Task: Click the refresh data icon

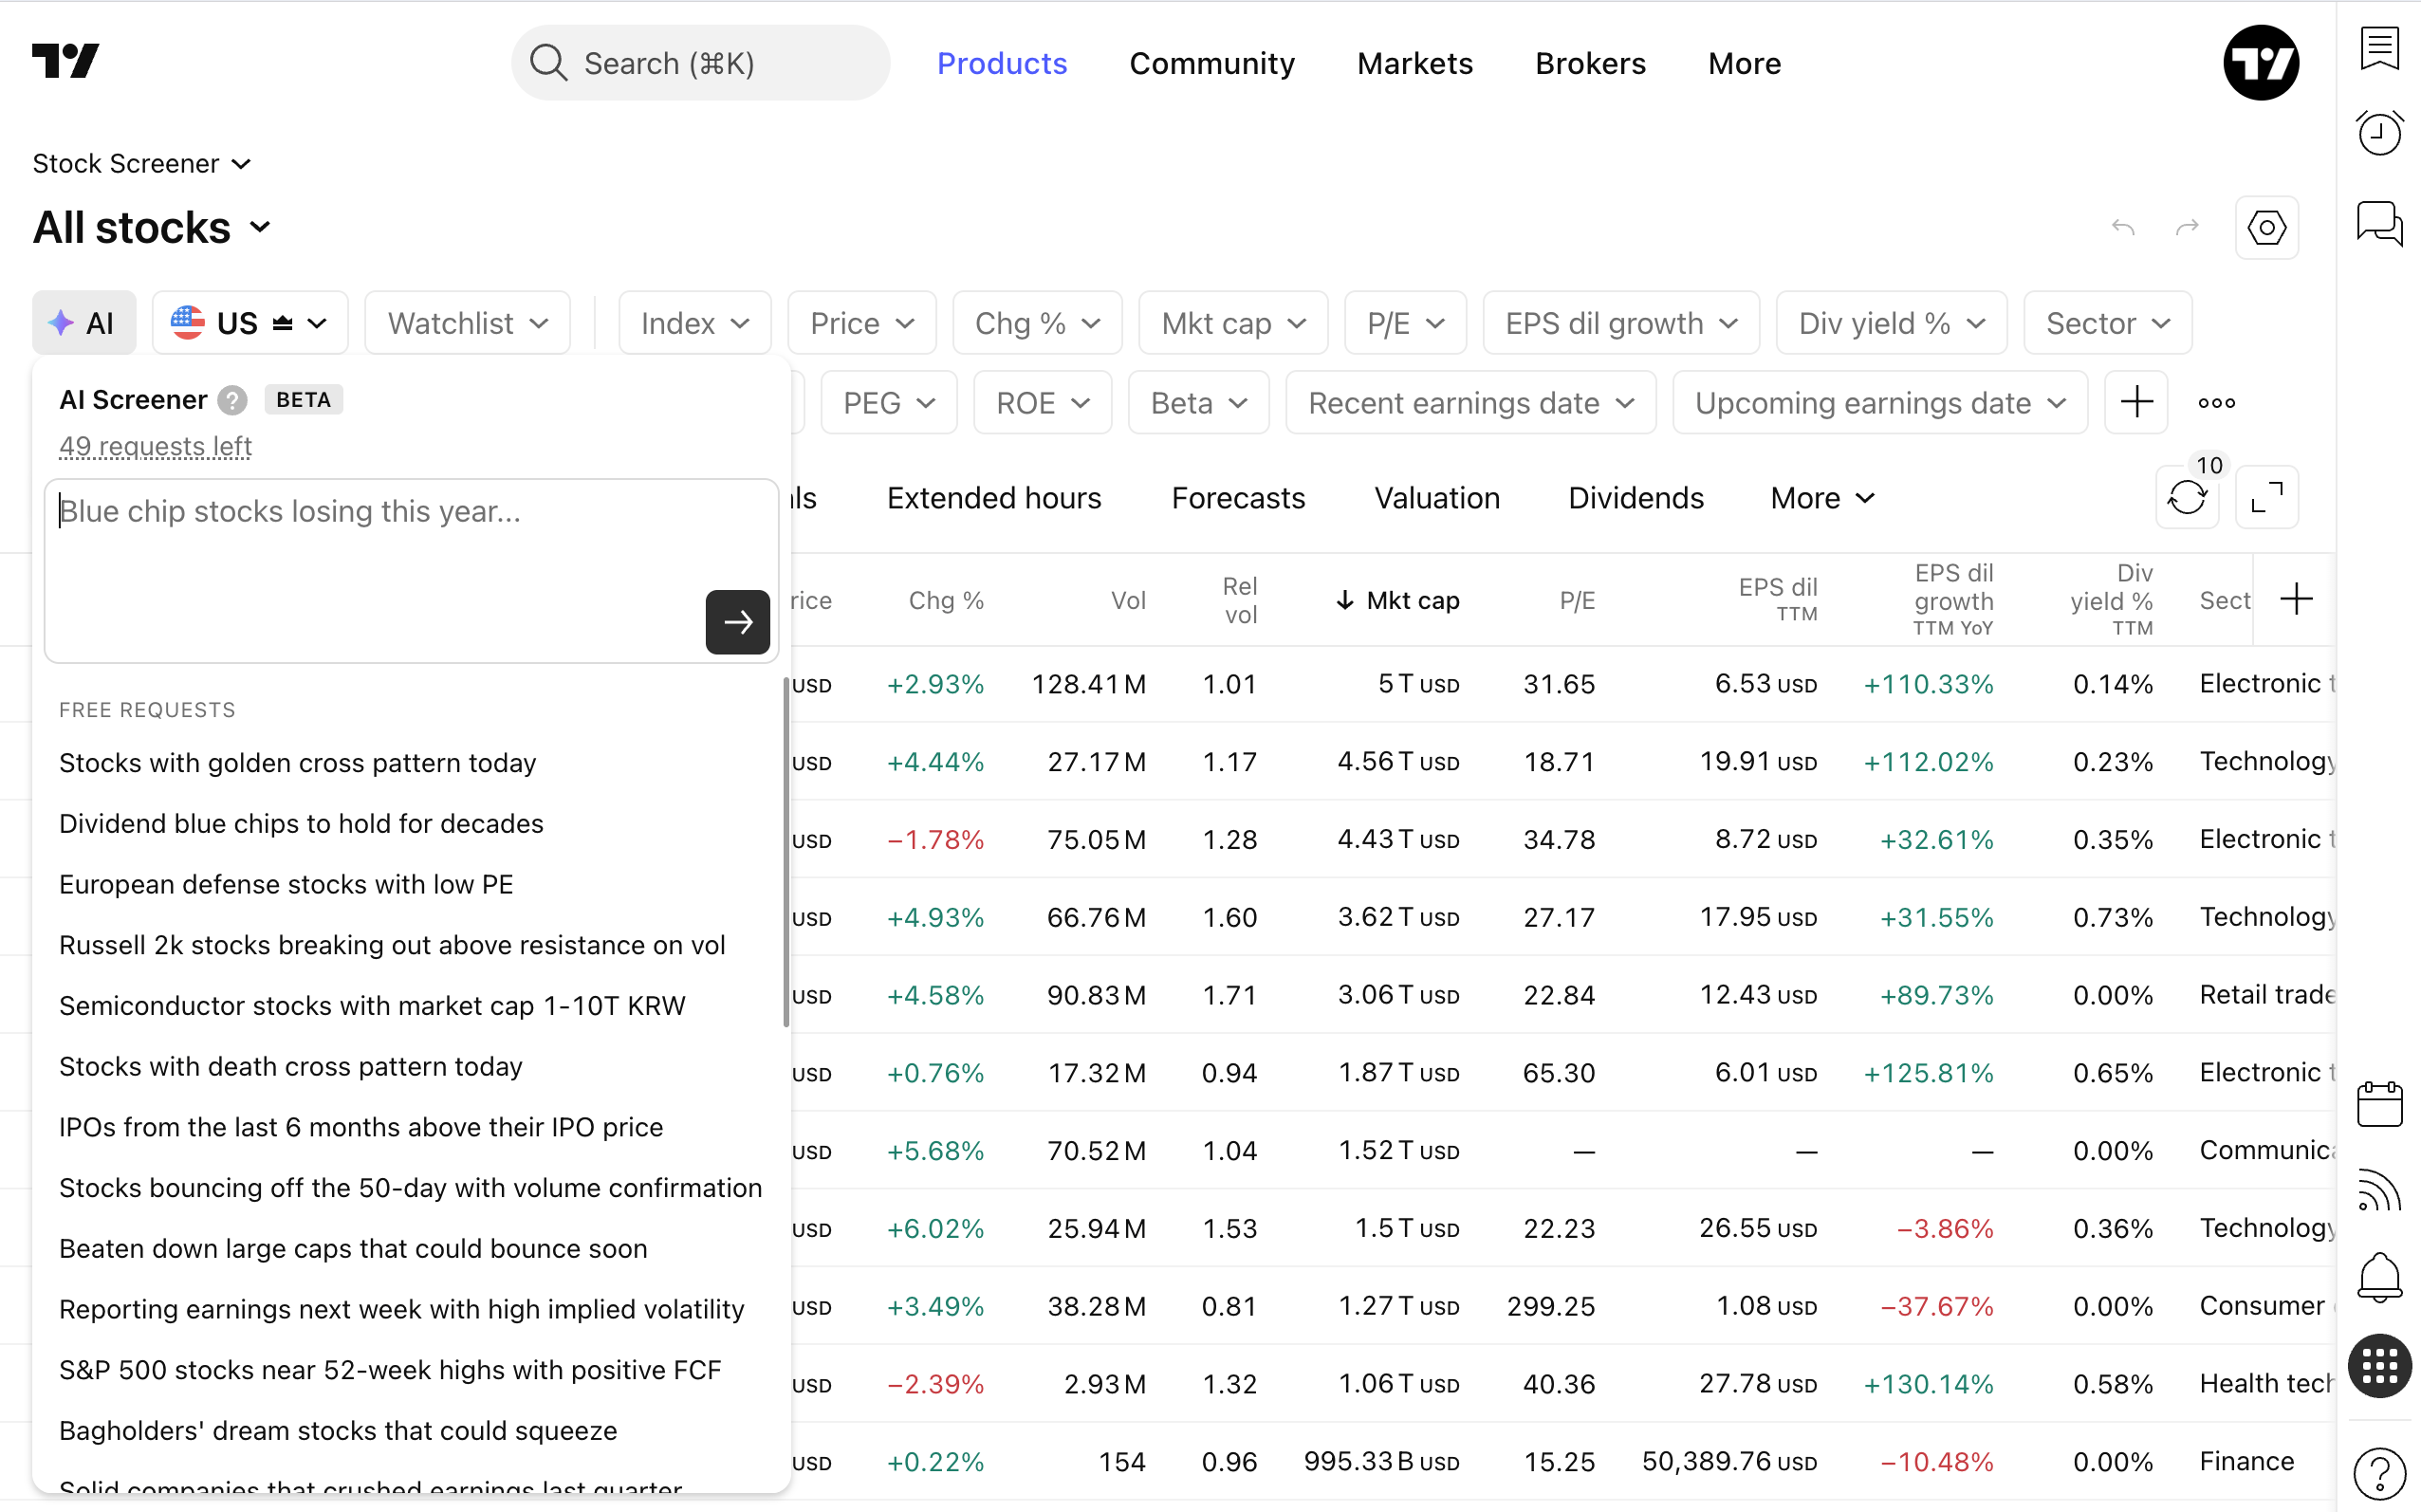Action: point(2187,497)
